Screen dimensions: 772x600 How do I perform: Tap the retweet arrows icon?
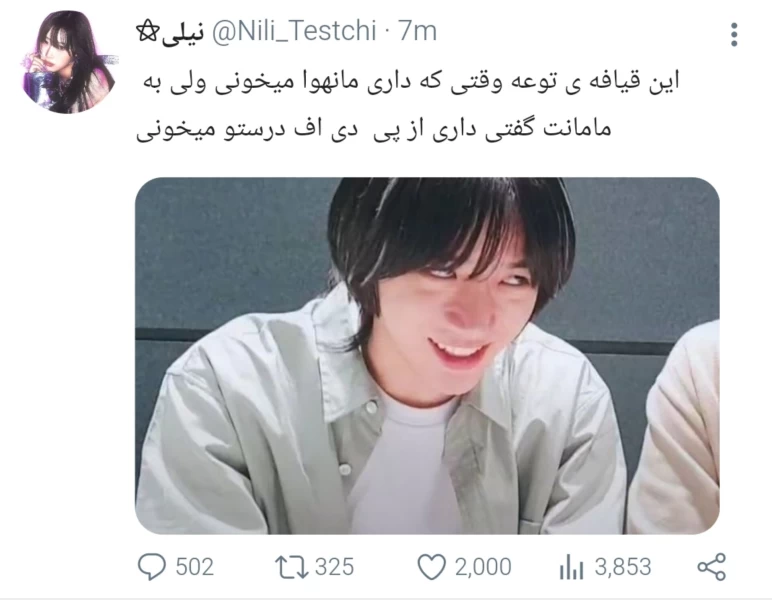[291, 567]
